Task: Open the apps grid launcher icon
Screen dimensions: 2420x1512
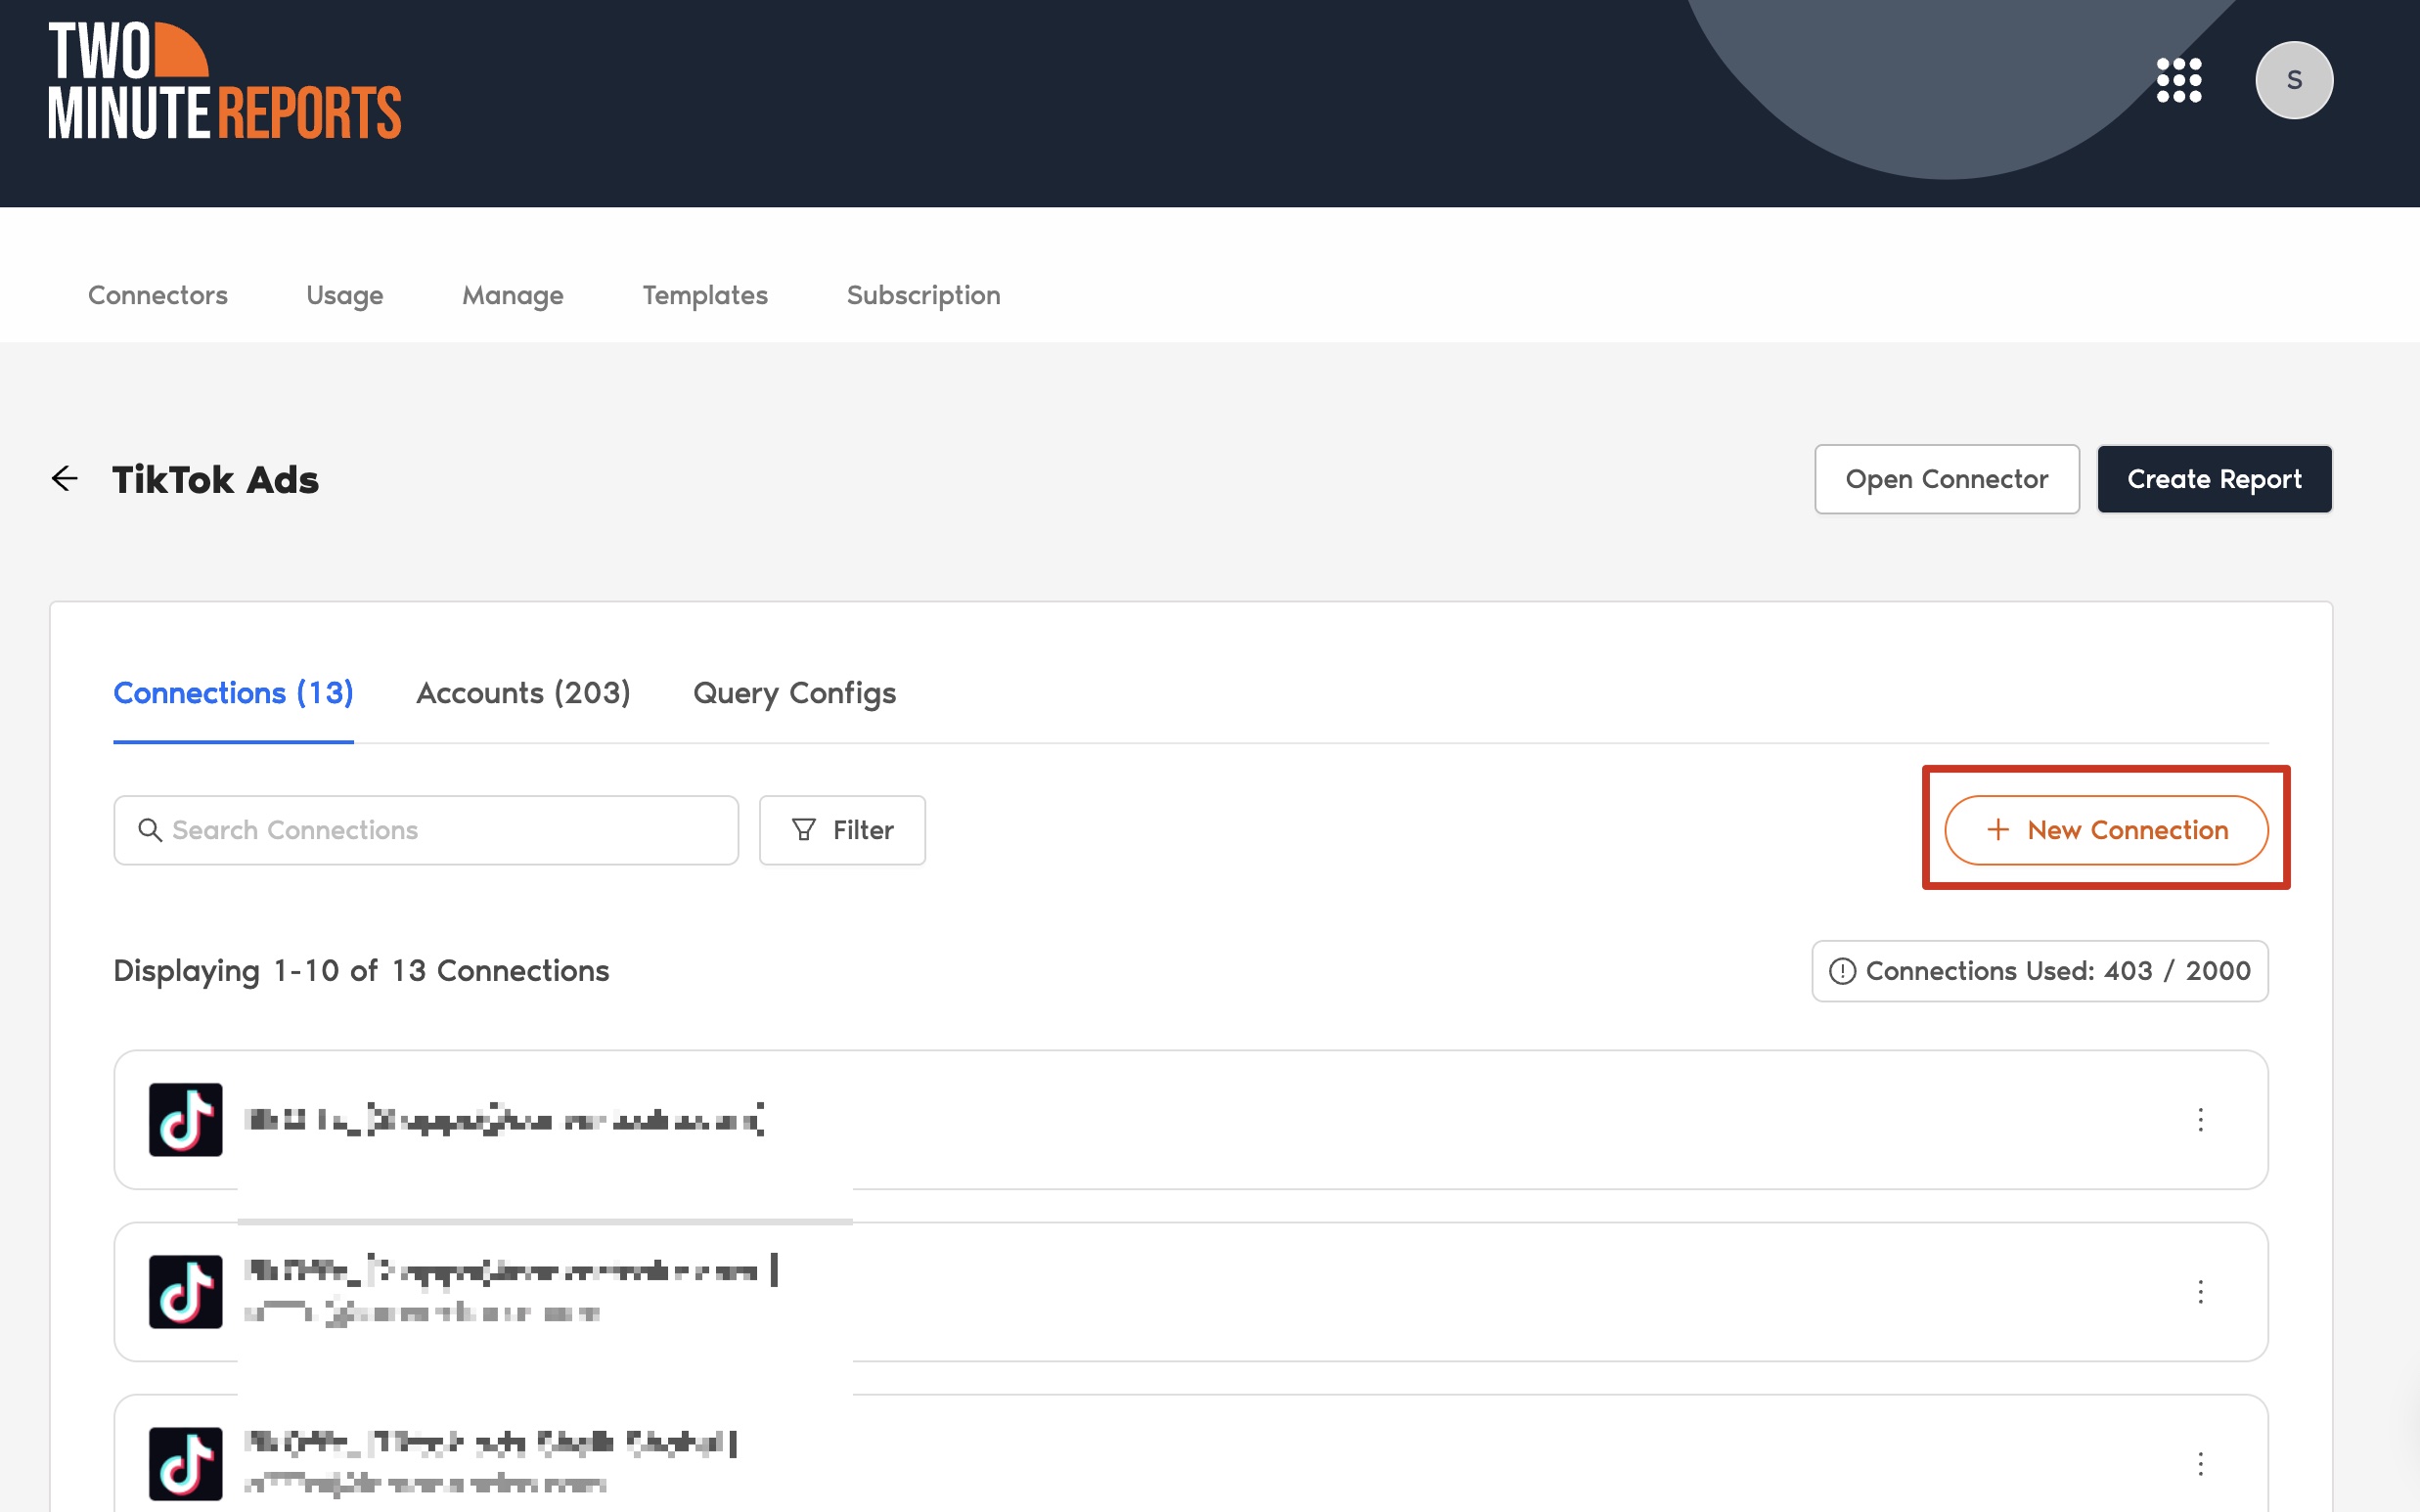Action: click(2179, 80)
